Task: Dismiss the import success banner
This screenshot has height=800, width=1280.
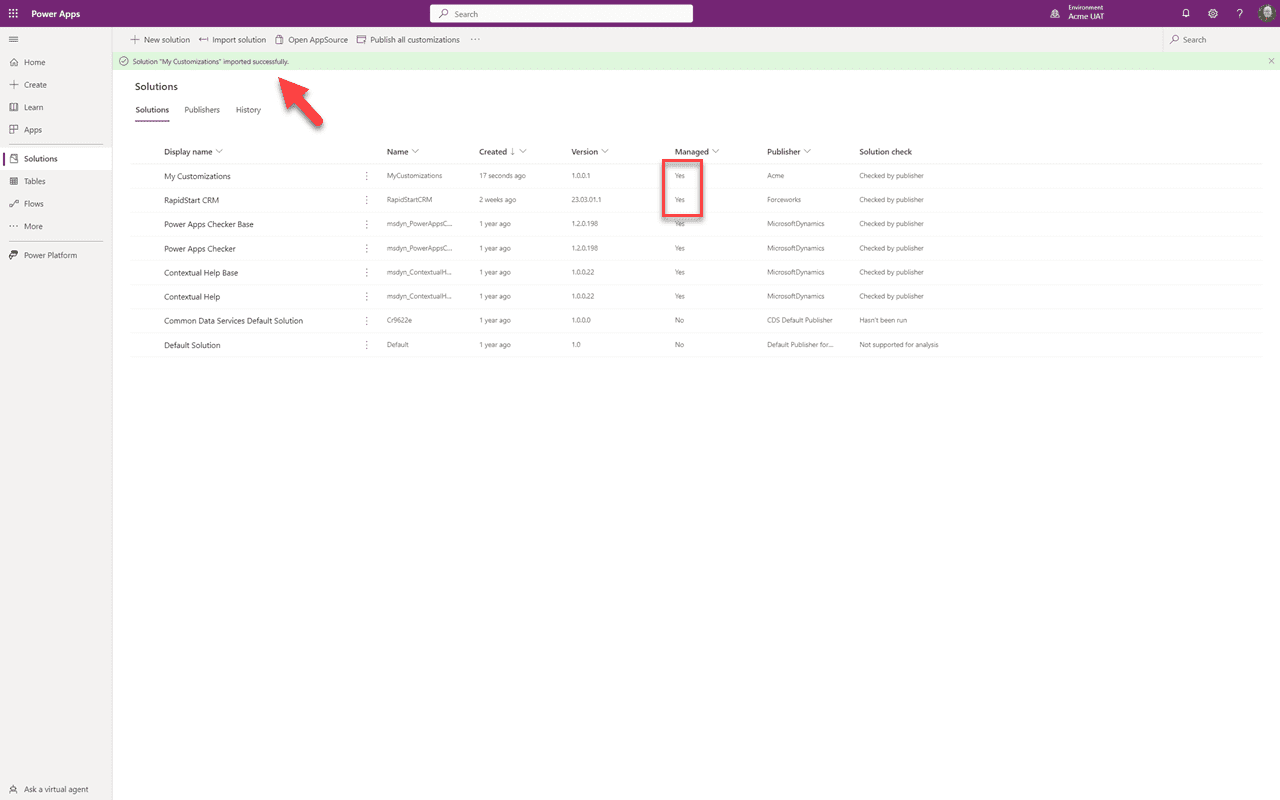Action: coord(1270,60)
